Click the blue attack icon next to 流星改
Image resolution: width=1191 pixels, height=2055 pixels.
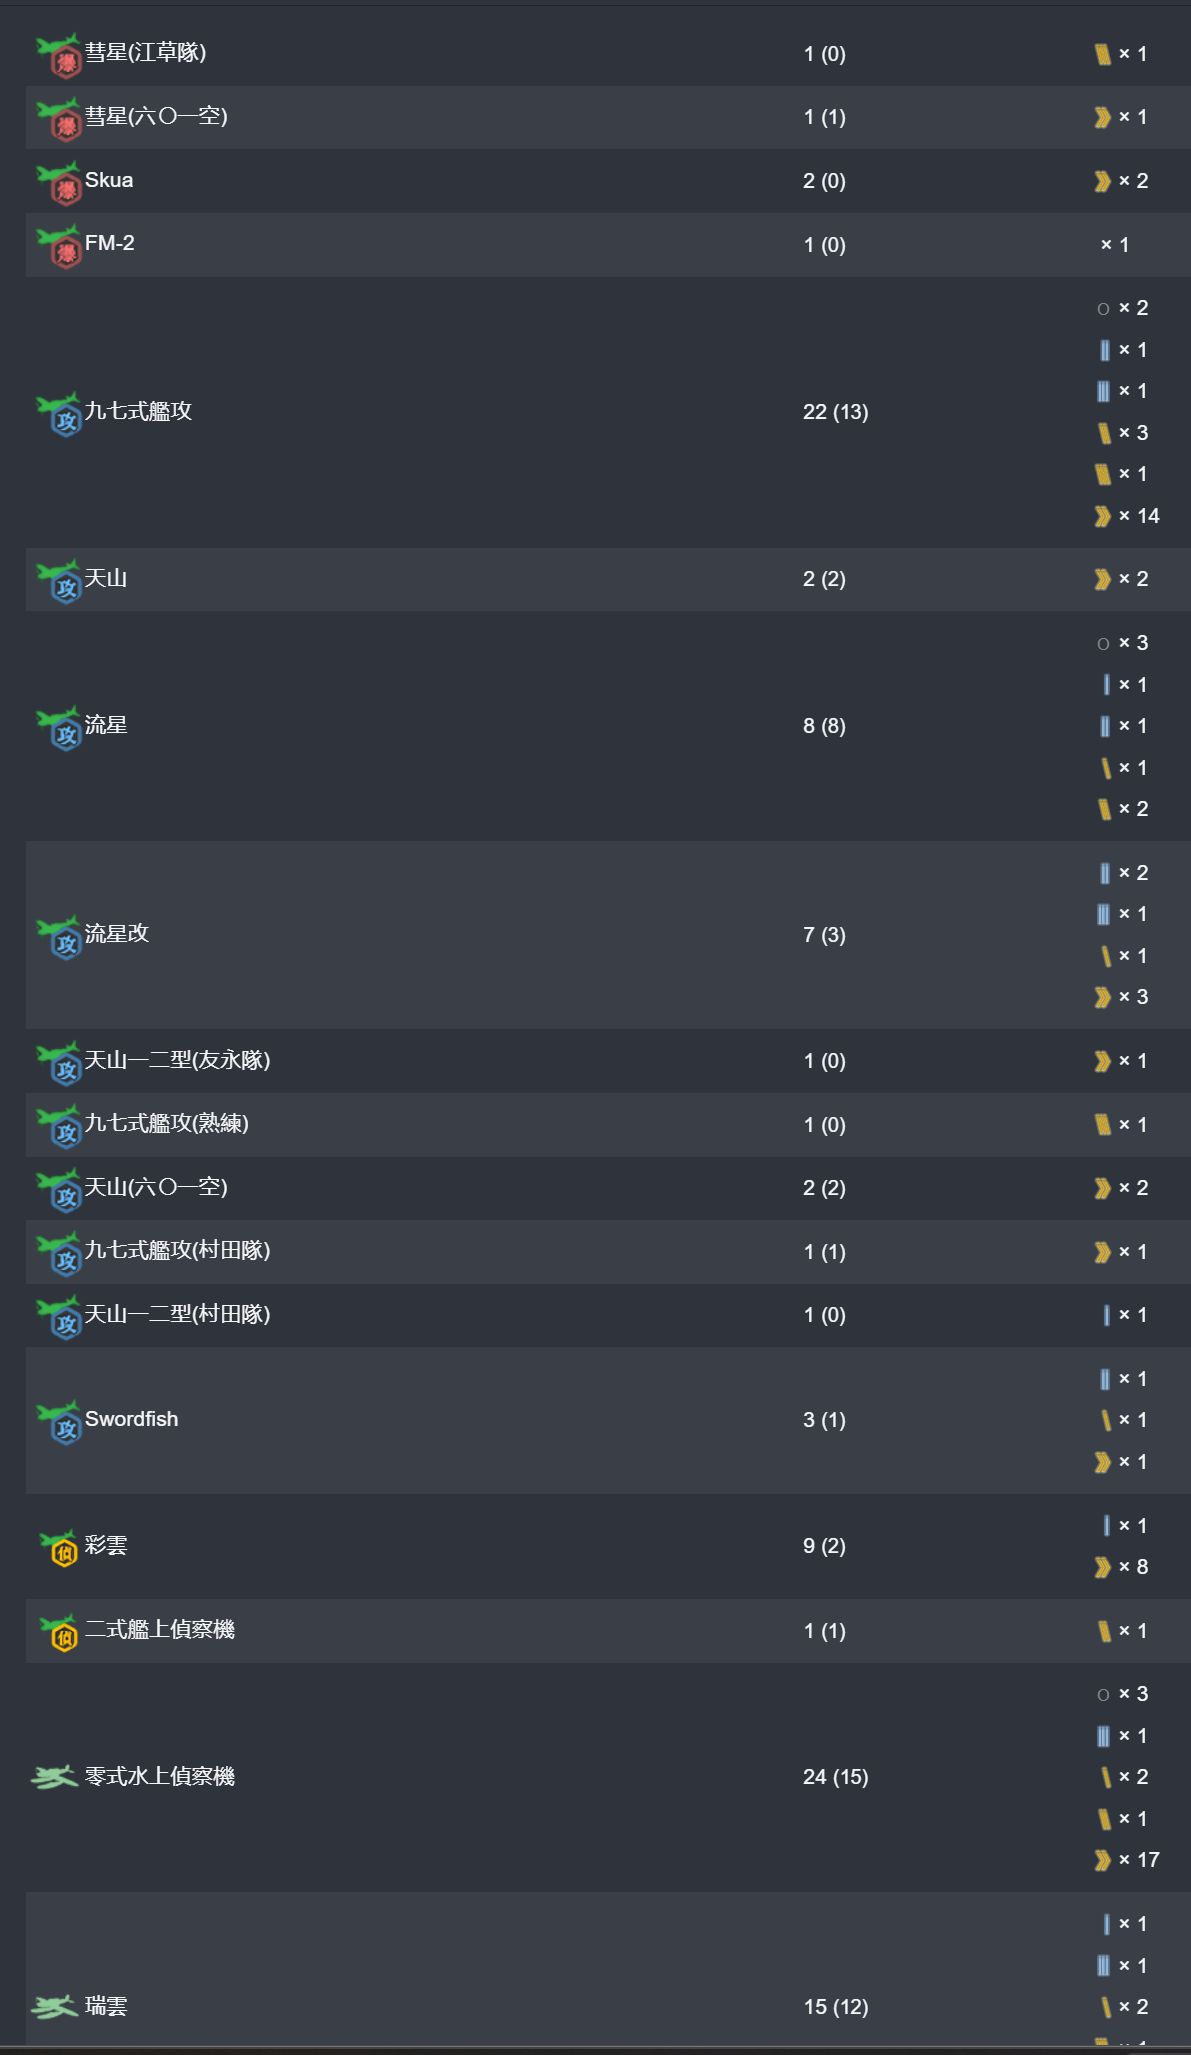pyautogui.click(x=58, y=936)
